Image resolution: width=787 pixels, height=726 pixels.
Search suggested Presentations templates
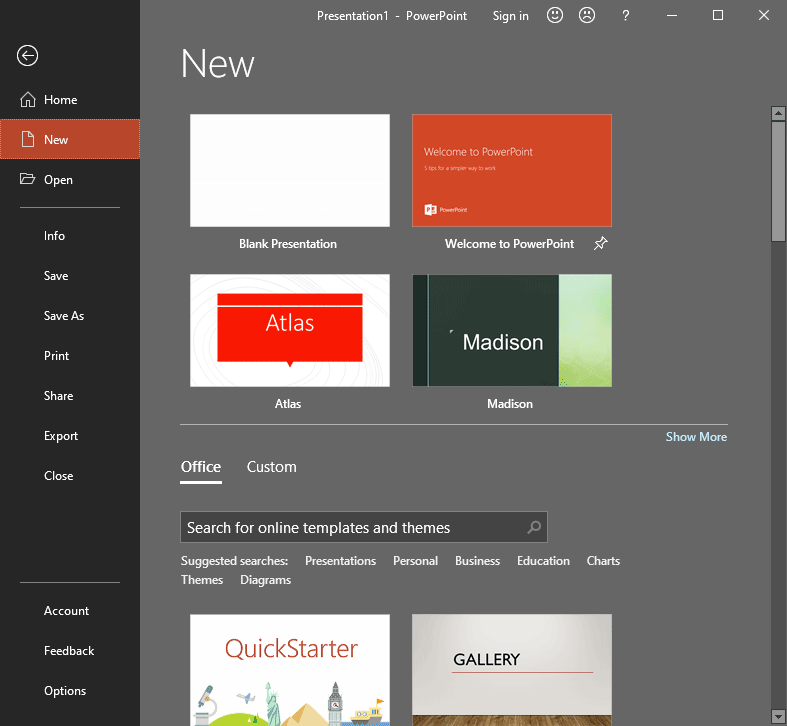coord(340,561)
